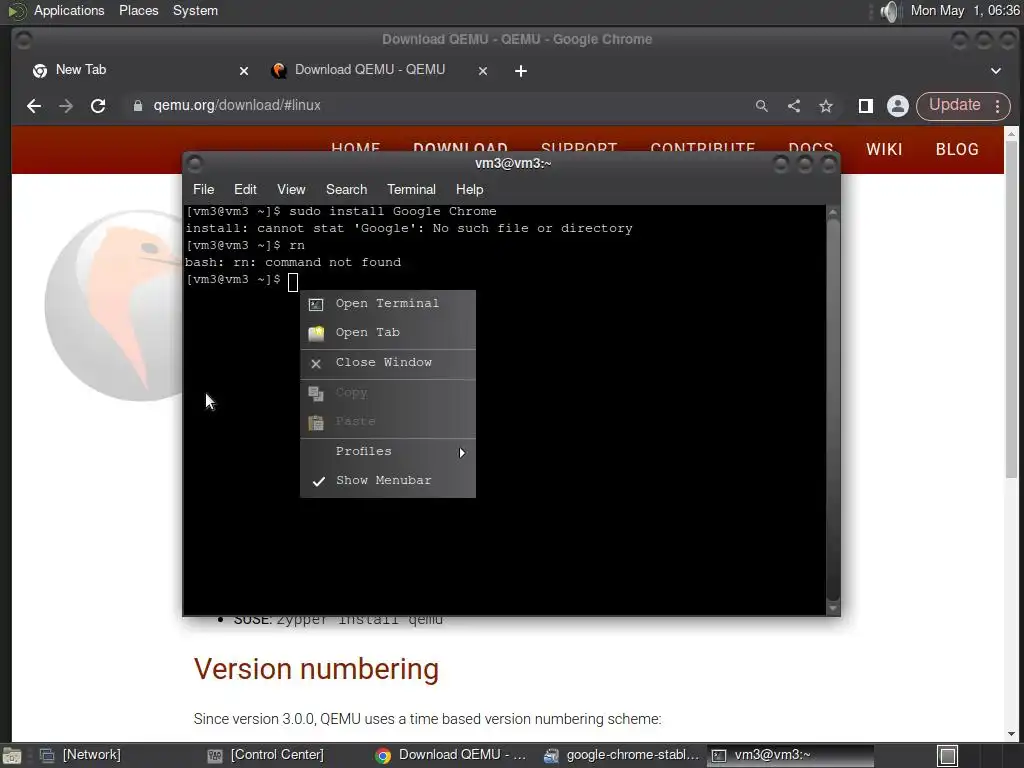The height and width of the screenshot is (768, 1024).
Task: Open the Terminal menu in menubar
Action: 411,189
